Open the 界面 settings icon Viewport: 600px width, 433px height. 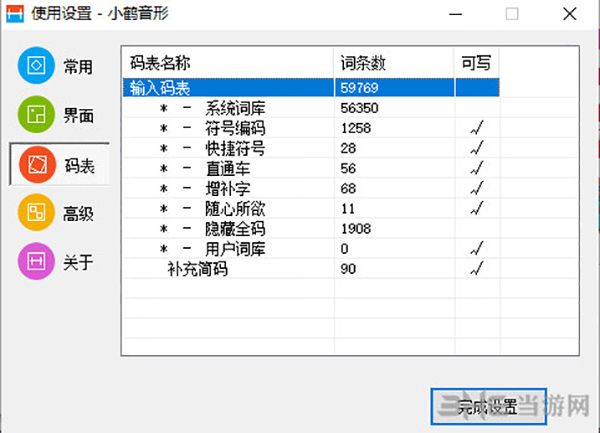pos(36,114)
